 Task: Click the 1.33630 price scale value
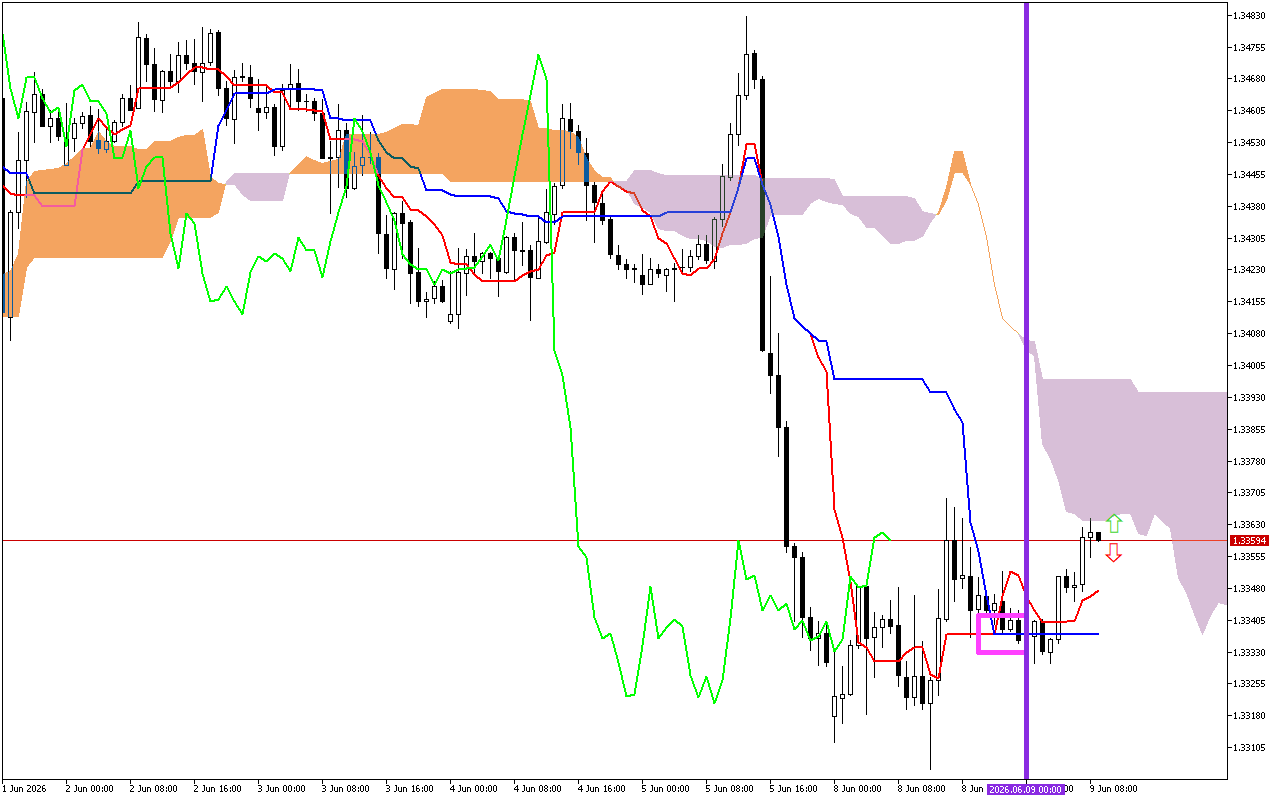point(1250,524)
